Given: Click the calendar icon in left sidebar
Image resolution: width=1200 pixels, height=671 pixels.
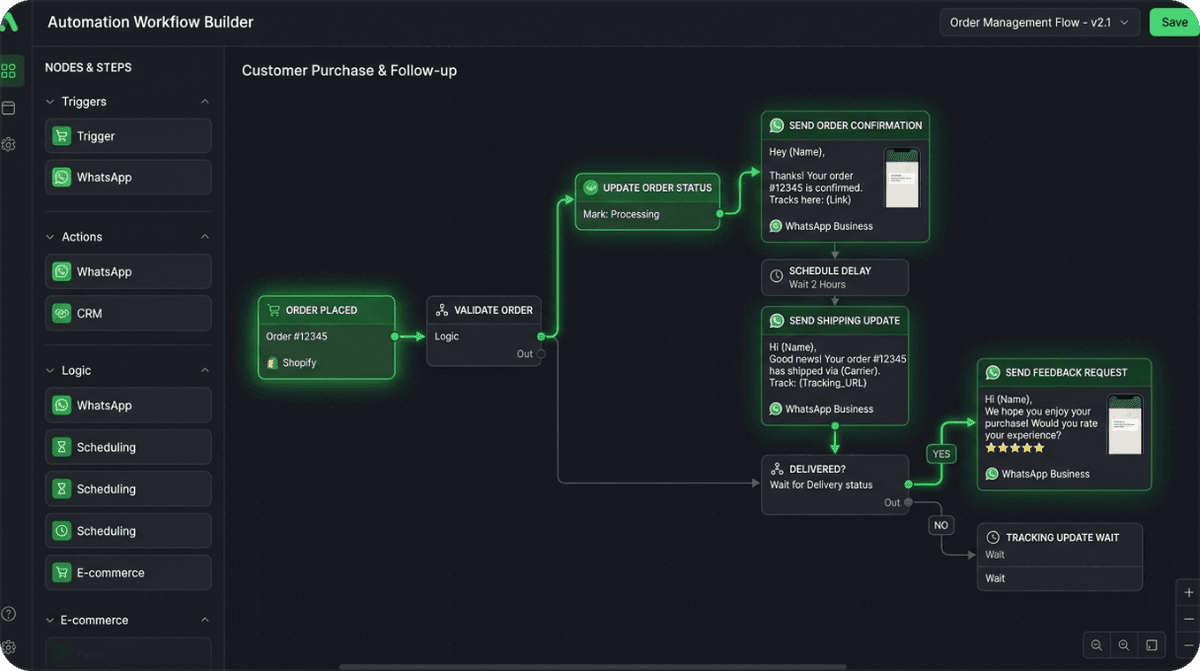Looking at the screenshot, I should [9, 107].
